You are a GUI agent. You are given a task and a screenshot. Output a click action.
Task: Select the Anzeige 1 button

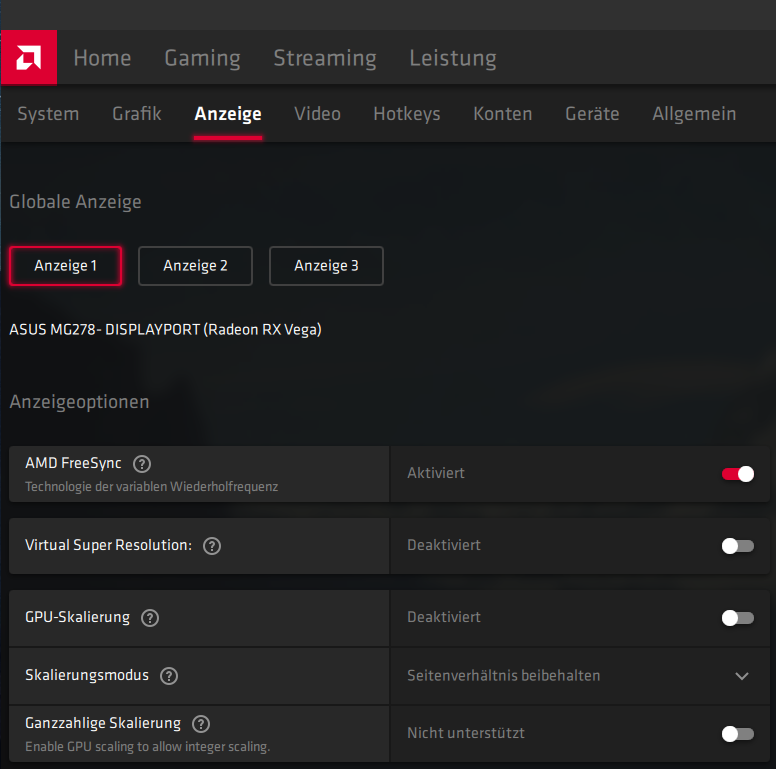click(x=65, y=266)
